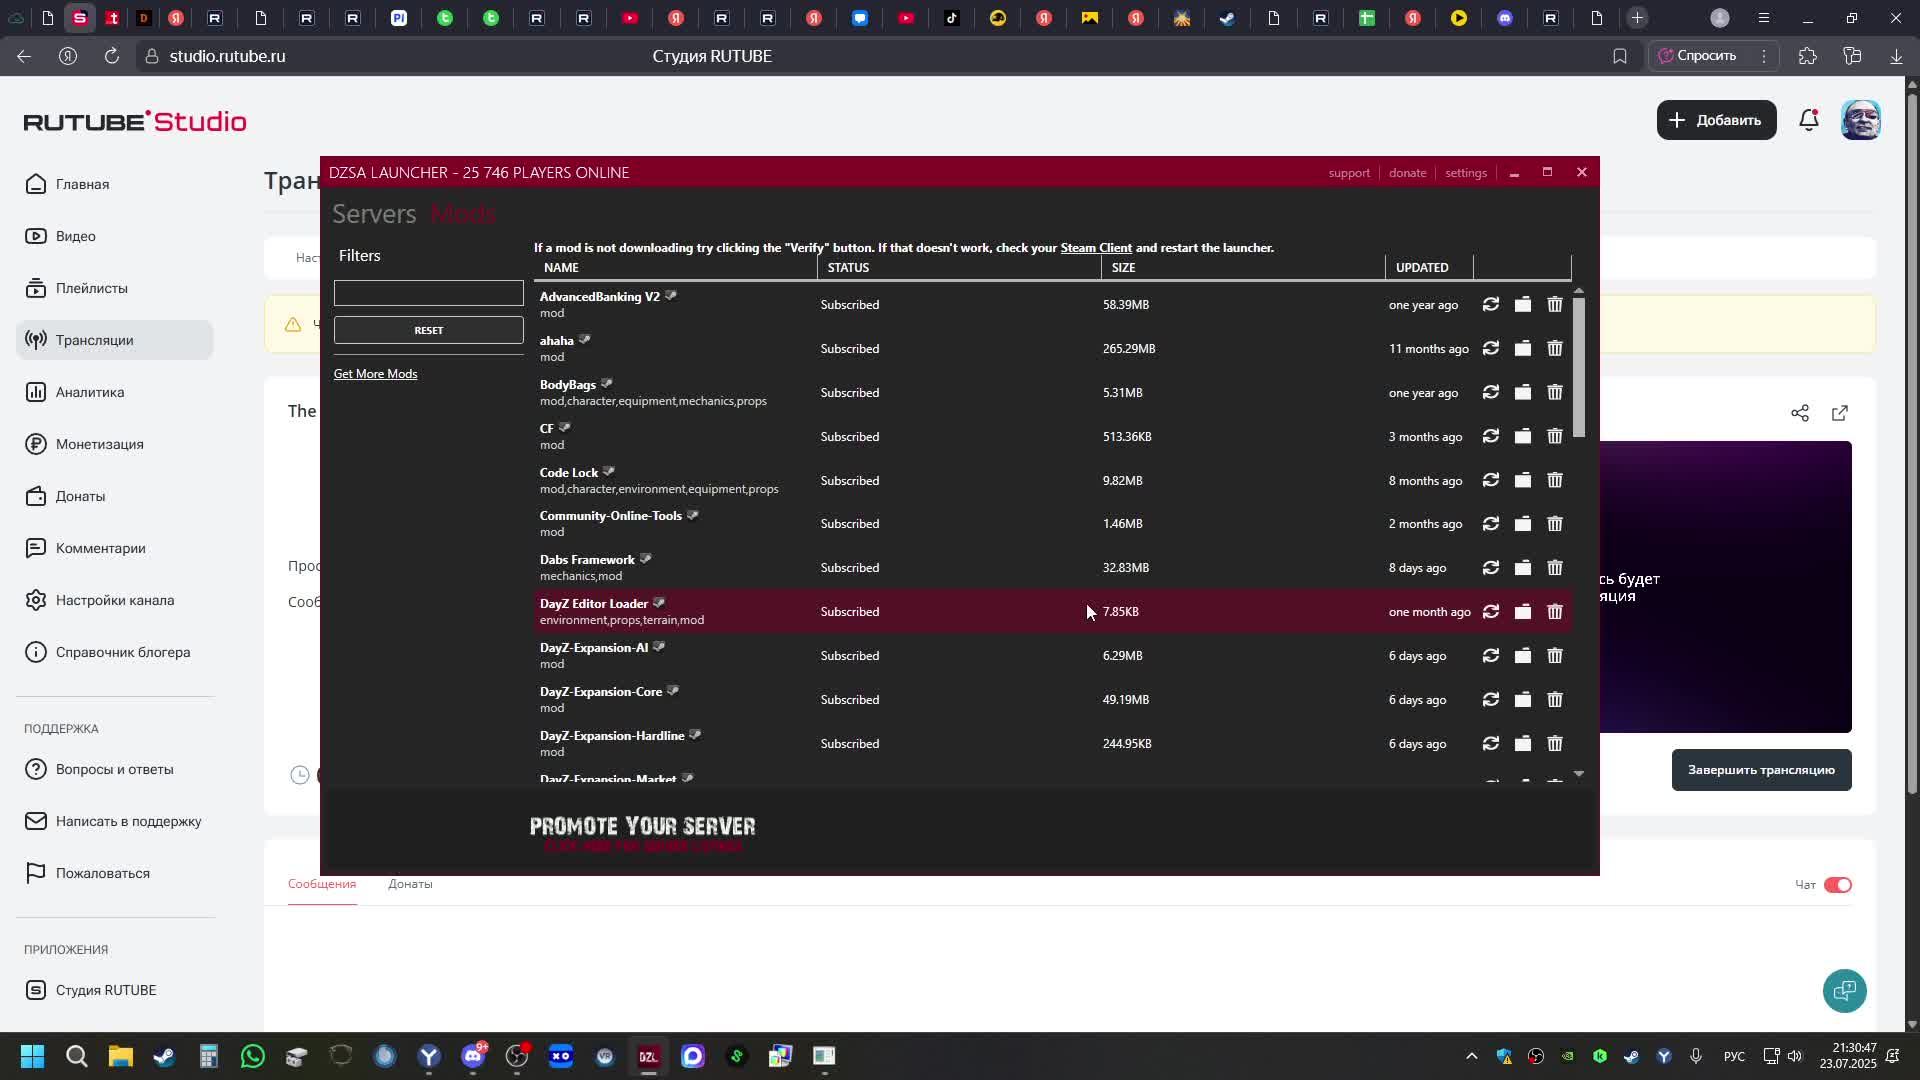Screen dimensions: 1920x1080
Task: Click the browser address bar URL
Action: [227, 57]
